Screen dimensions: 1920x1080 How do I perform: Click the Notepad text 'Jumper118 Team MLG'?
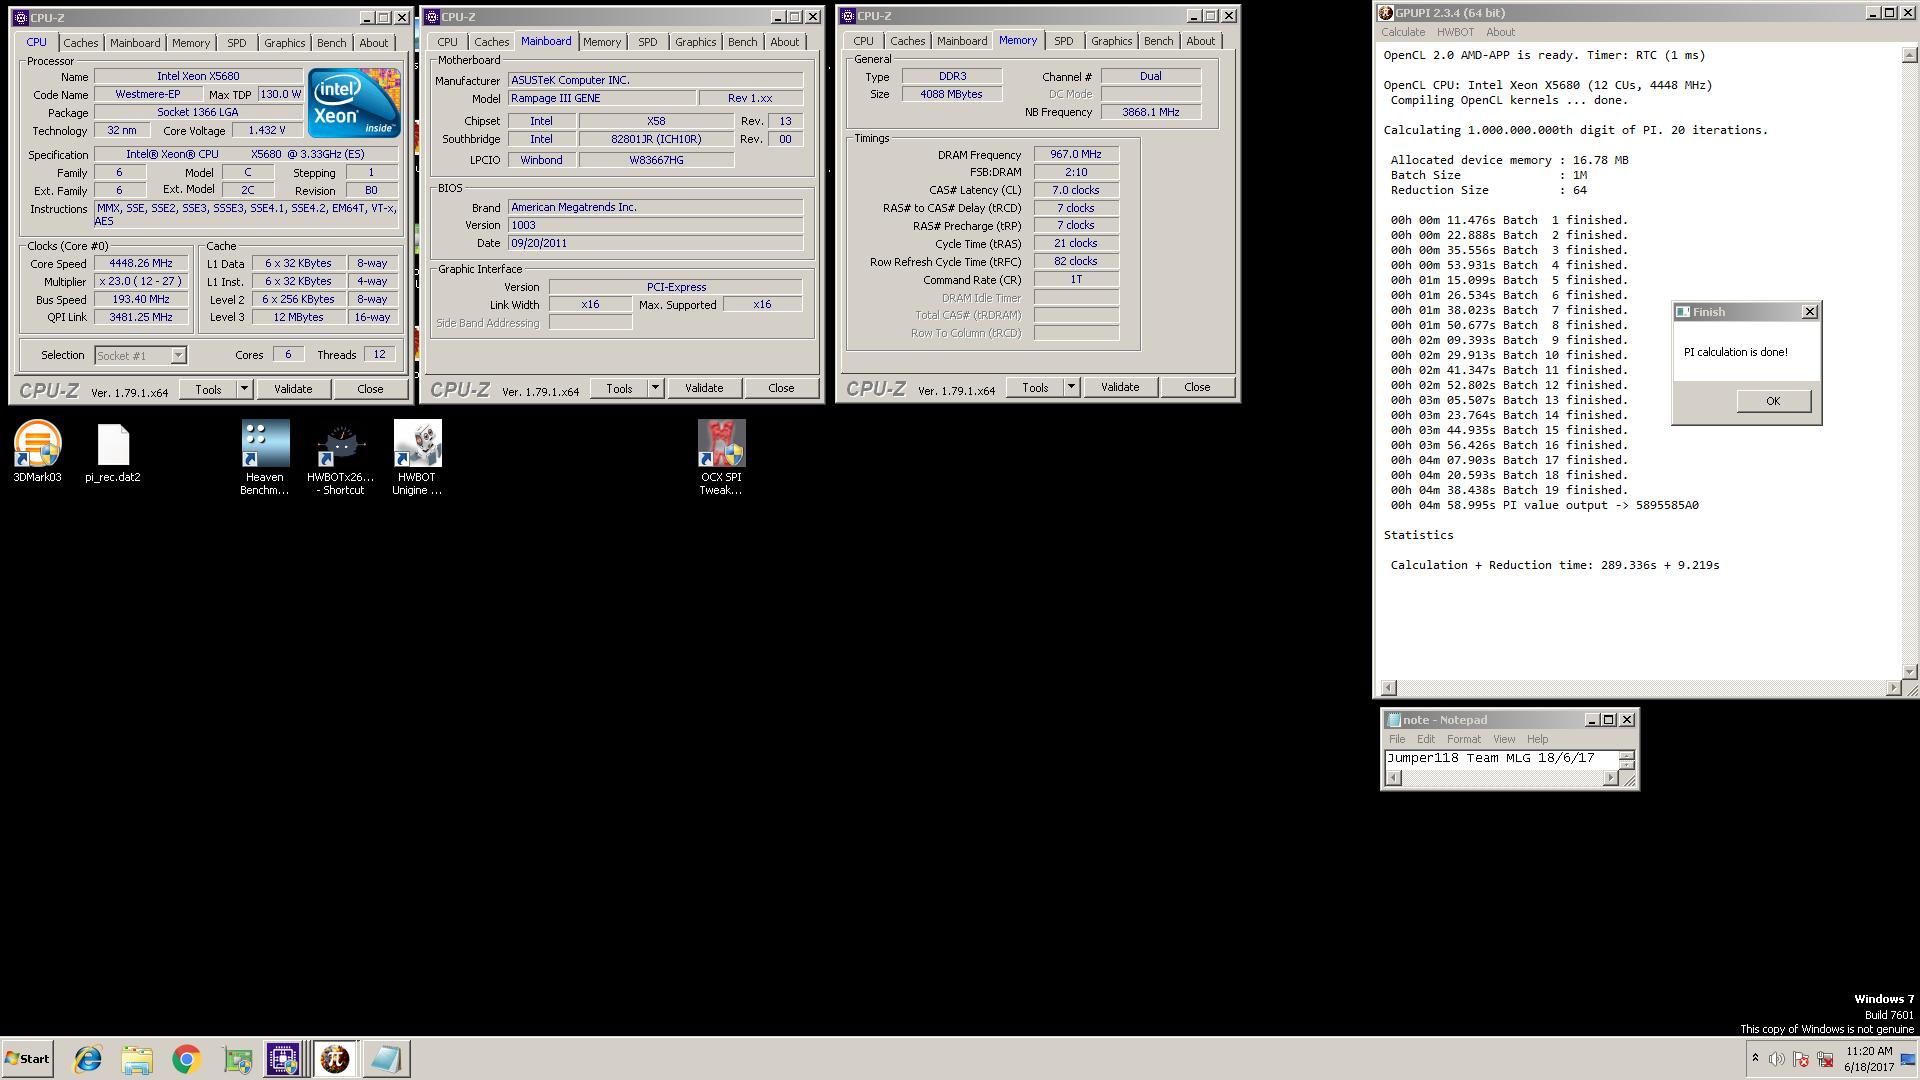click(x=1458, y=758)
